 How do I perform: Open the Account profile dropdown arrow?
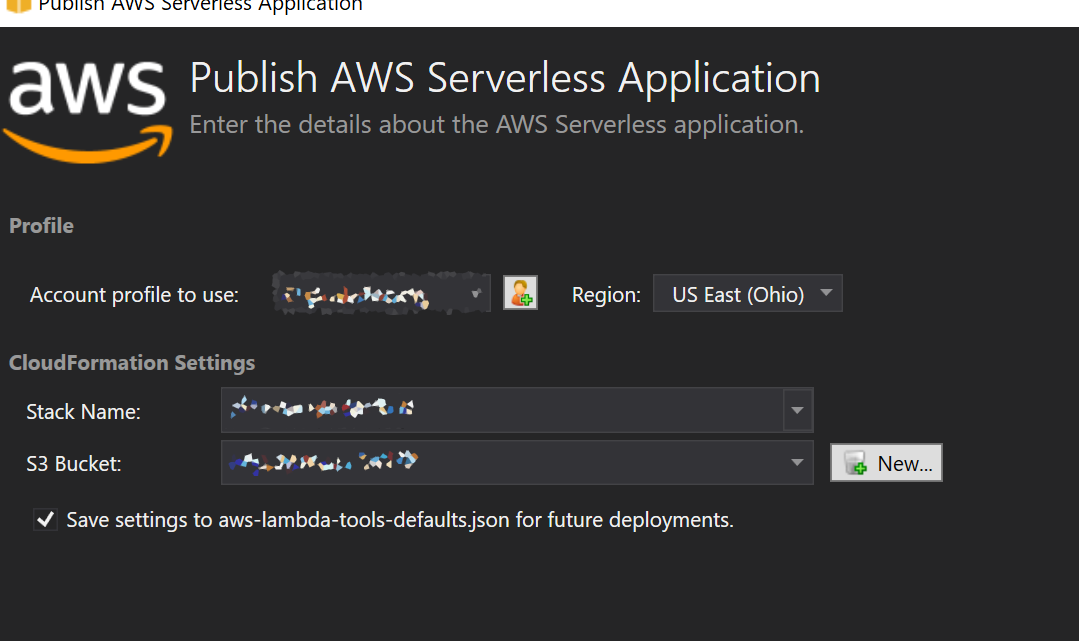tap(479, 294)
